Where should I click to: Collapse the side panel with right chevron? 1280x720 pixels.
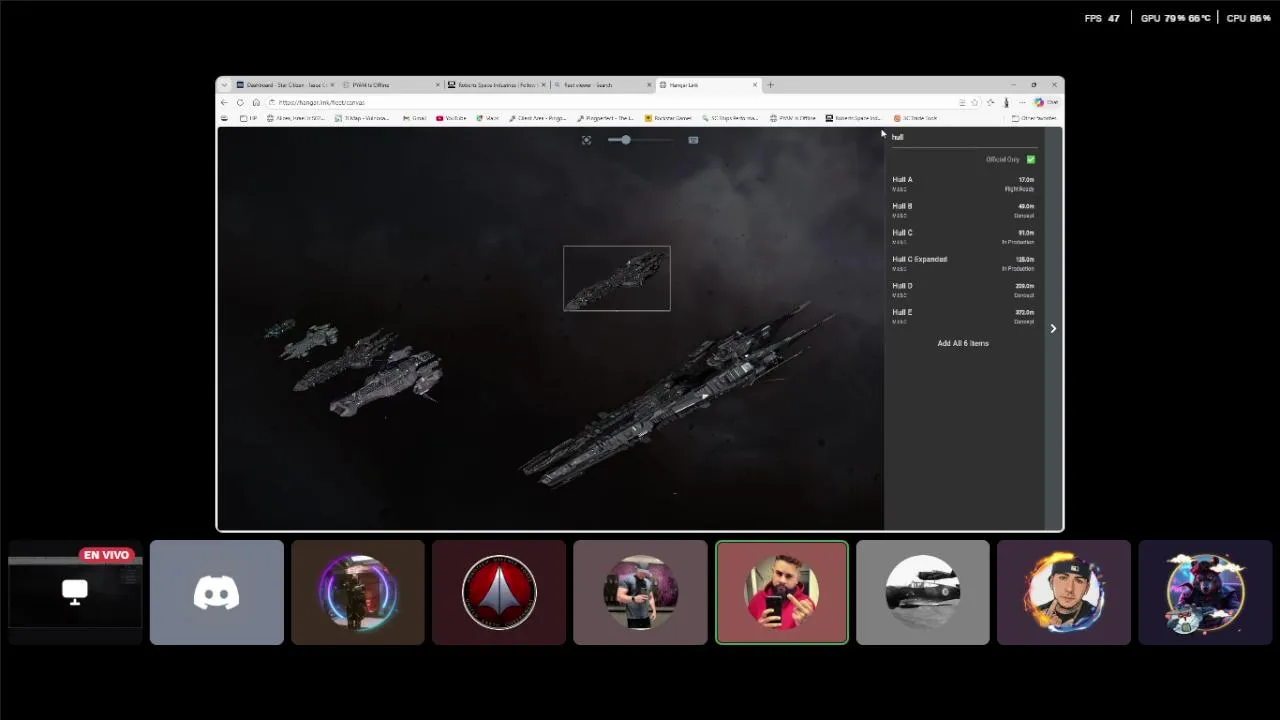[1053, 328]
